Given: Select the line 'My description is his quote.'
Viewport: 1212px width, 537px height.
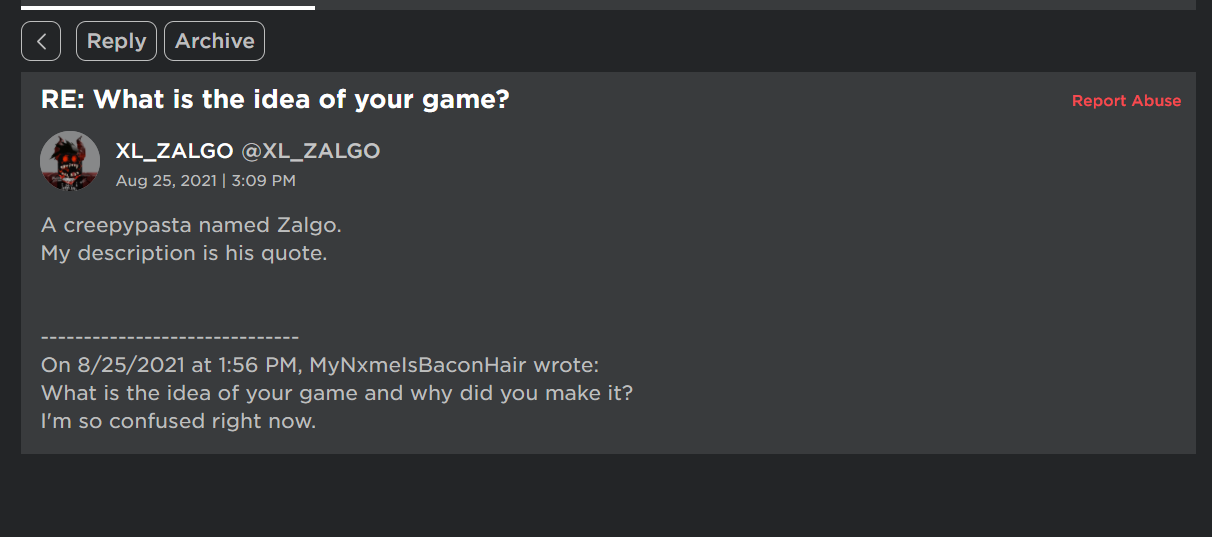Looking at the screenshot, I should coord(184,253).
